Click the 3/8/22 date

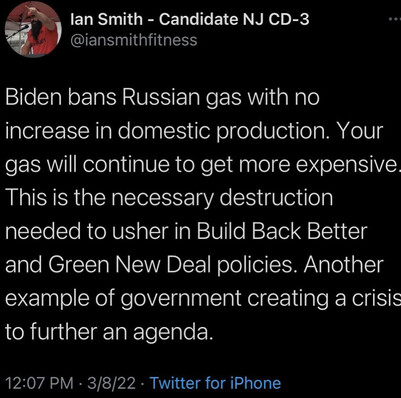pos(111,383)
